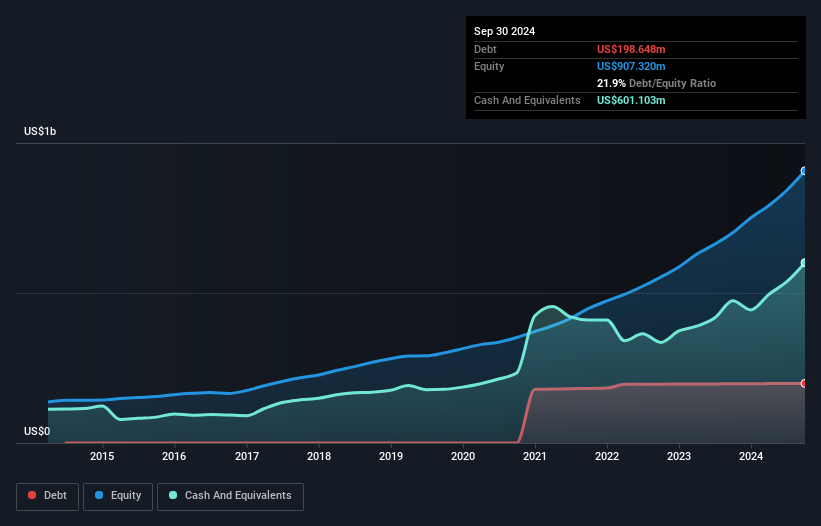Click the Debt row label in tooltip
Screen dimensions: 821x526
pyautogui.click(x=485, y=49)
